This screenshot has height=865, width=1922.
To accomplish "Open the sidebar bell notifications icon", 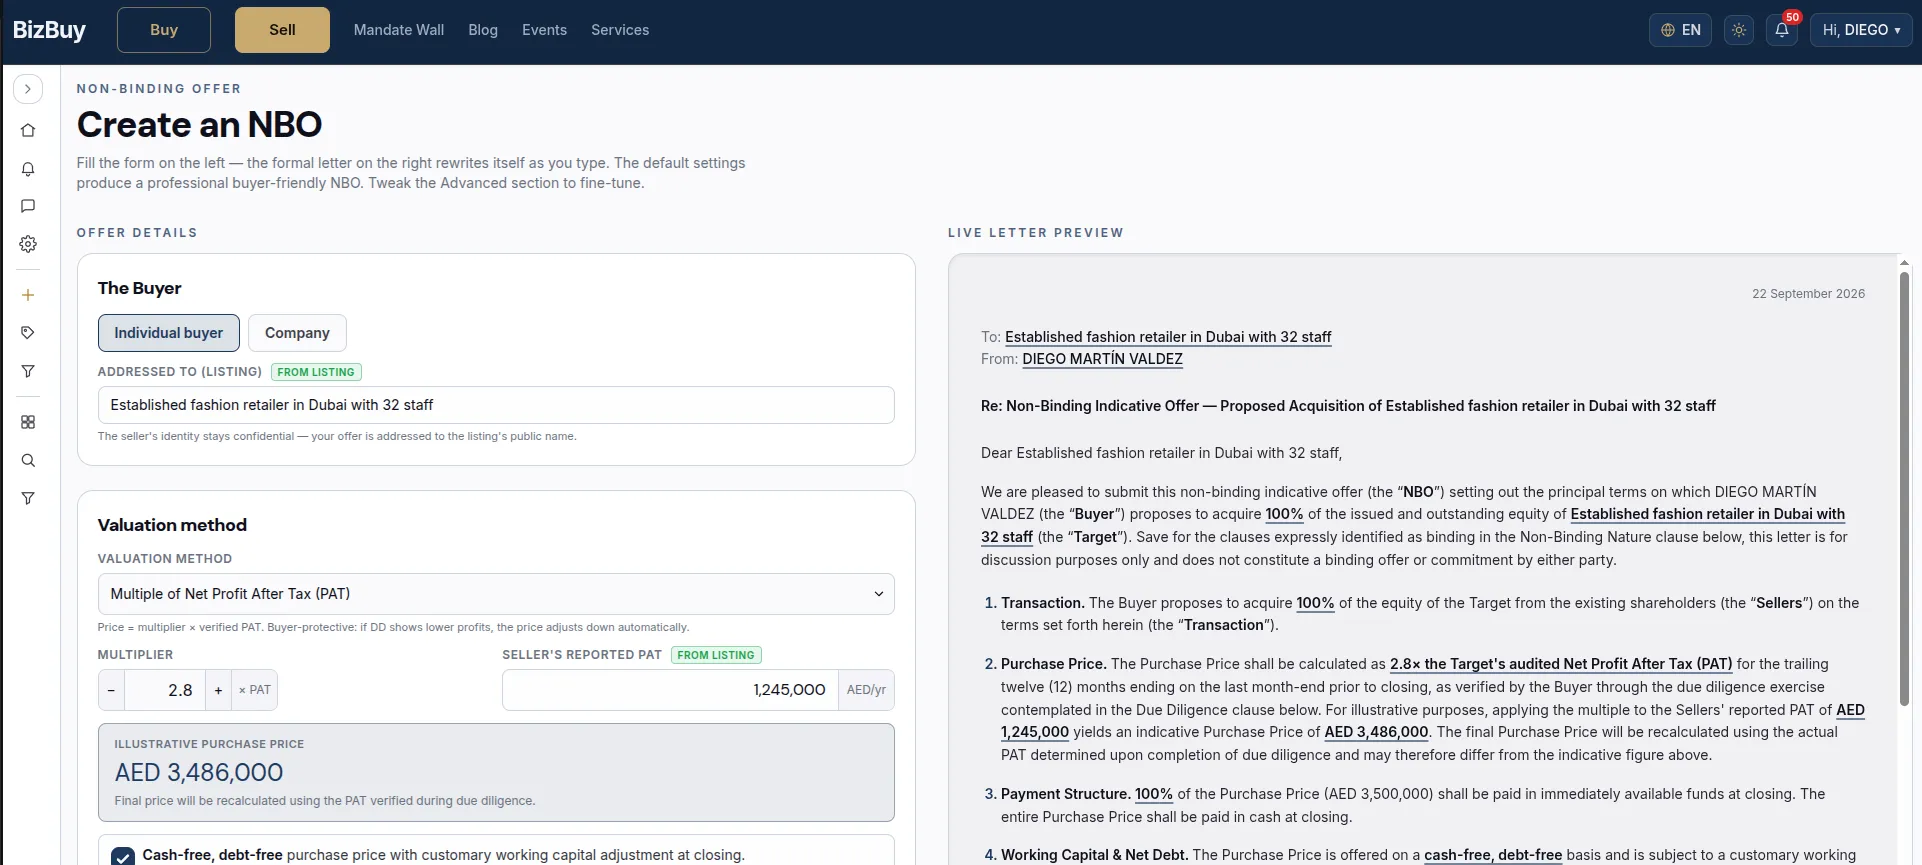I will point(28,169).
